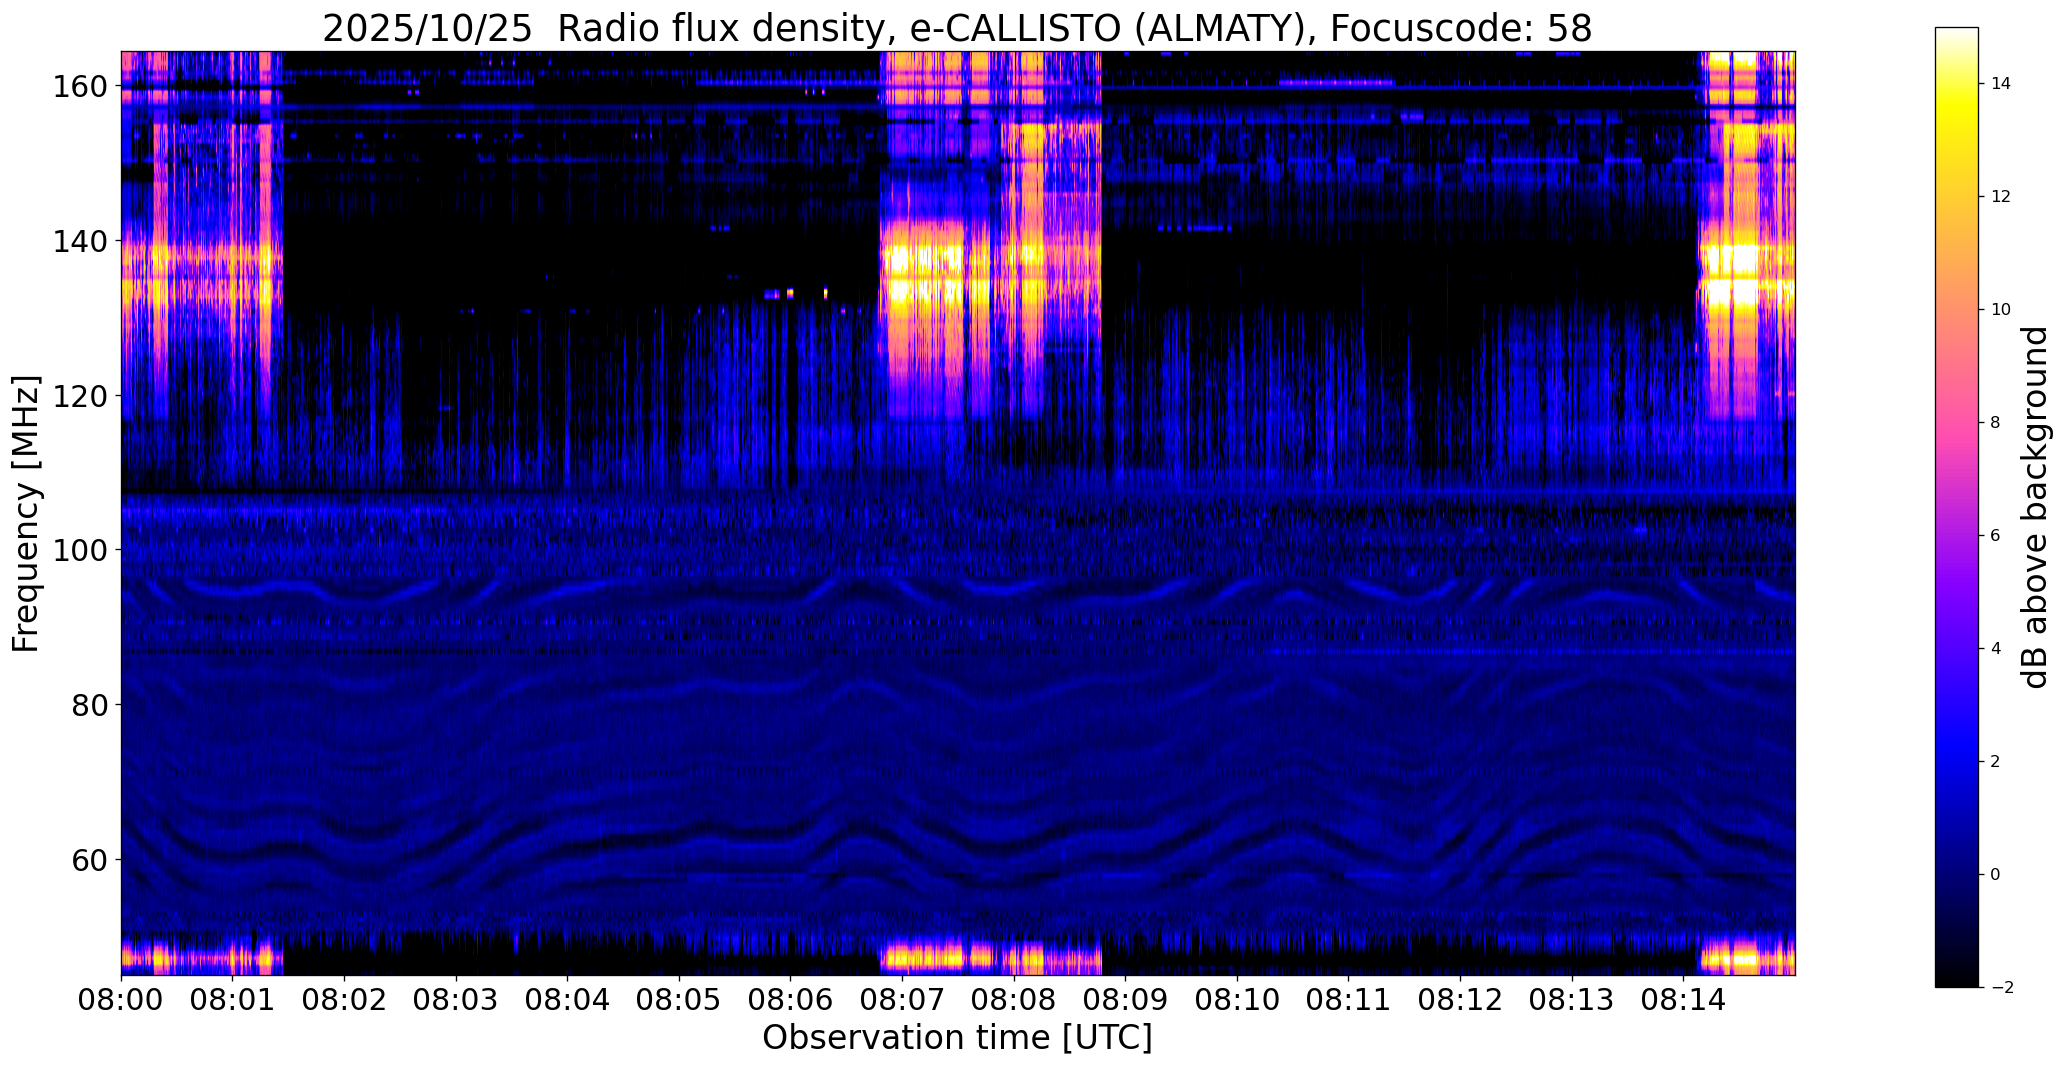
Task: Click the 160 frequency tick label
Action: 82,87
